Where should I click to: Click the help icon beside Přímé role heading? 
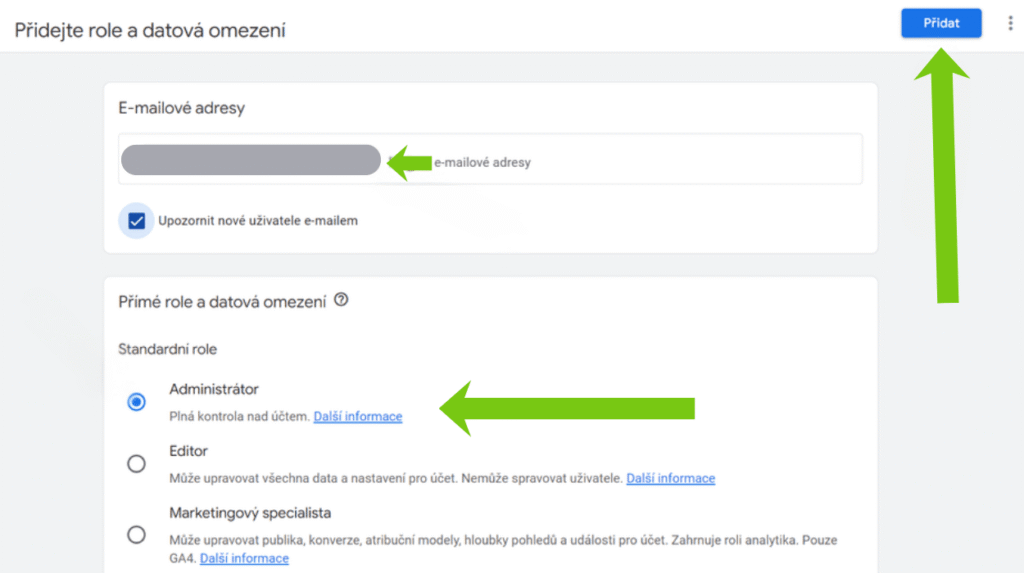(341, 299)
